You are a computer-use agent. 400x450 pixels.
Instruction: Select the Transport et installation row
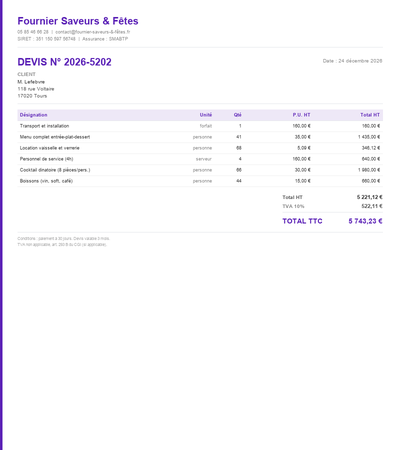[200, 126]
